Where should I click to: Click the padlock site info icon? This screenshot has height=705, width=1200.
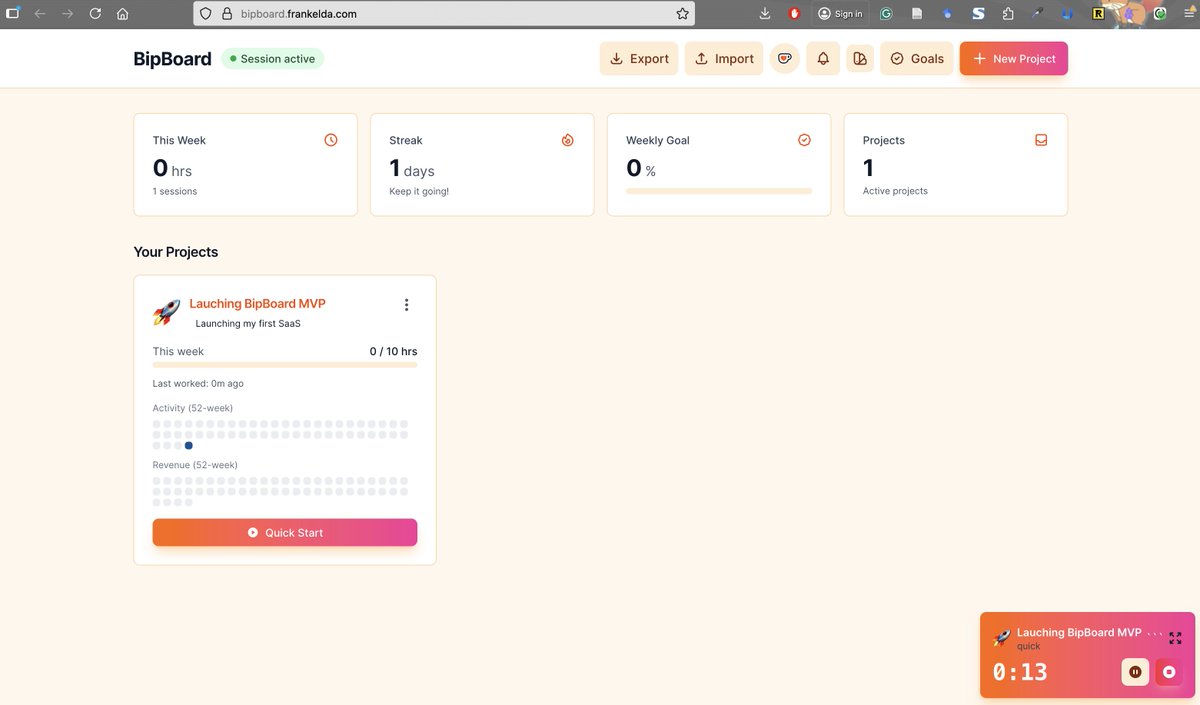coord(227,14)
